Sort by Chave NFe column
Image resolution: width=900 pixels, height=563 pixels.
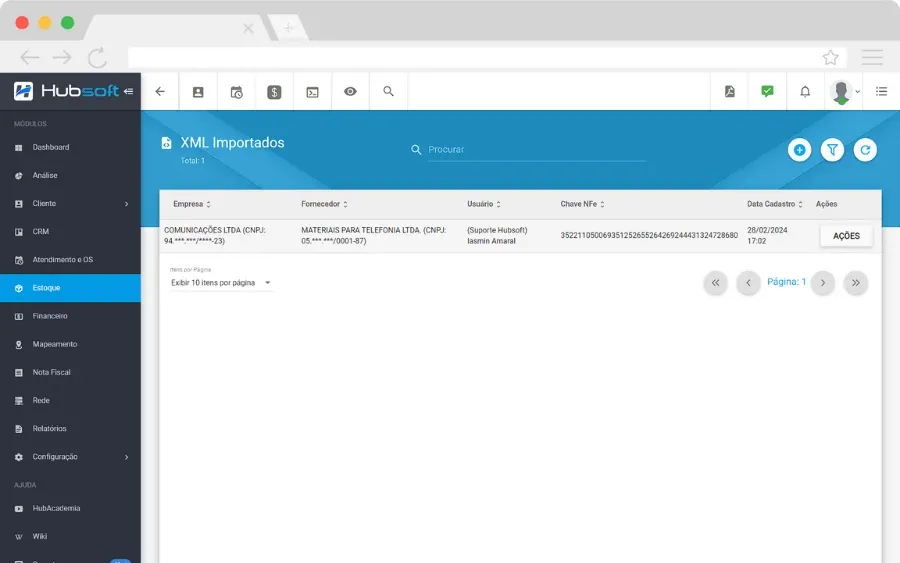pyautogui.click(x=583, y=204)
